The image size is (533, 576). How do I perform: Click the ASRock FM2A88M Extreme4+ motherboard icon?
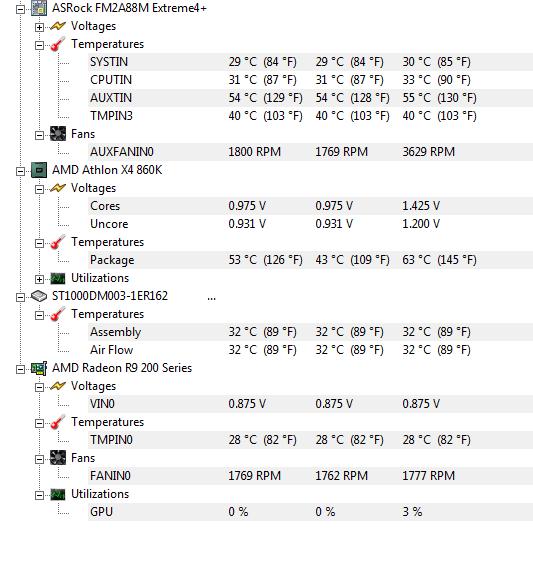[x=39, y=8]
